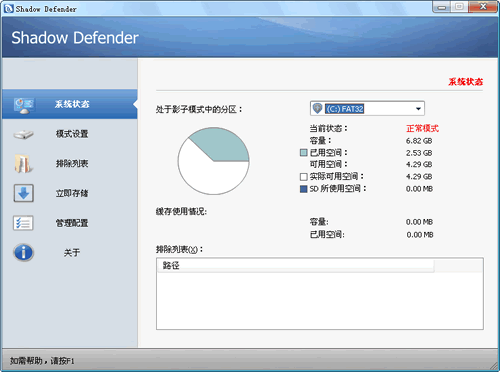
Task: Click the 路径 column header
Action: click(x=295, y=265)
